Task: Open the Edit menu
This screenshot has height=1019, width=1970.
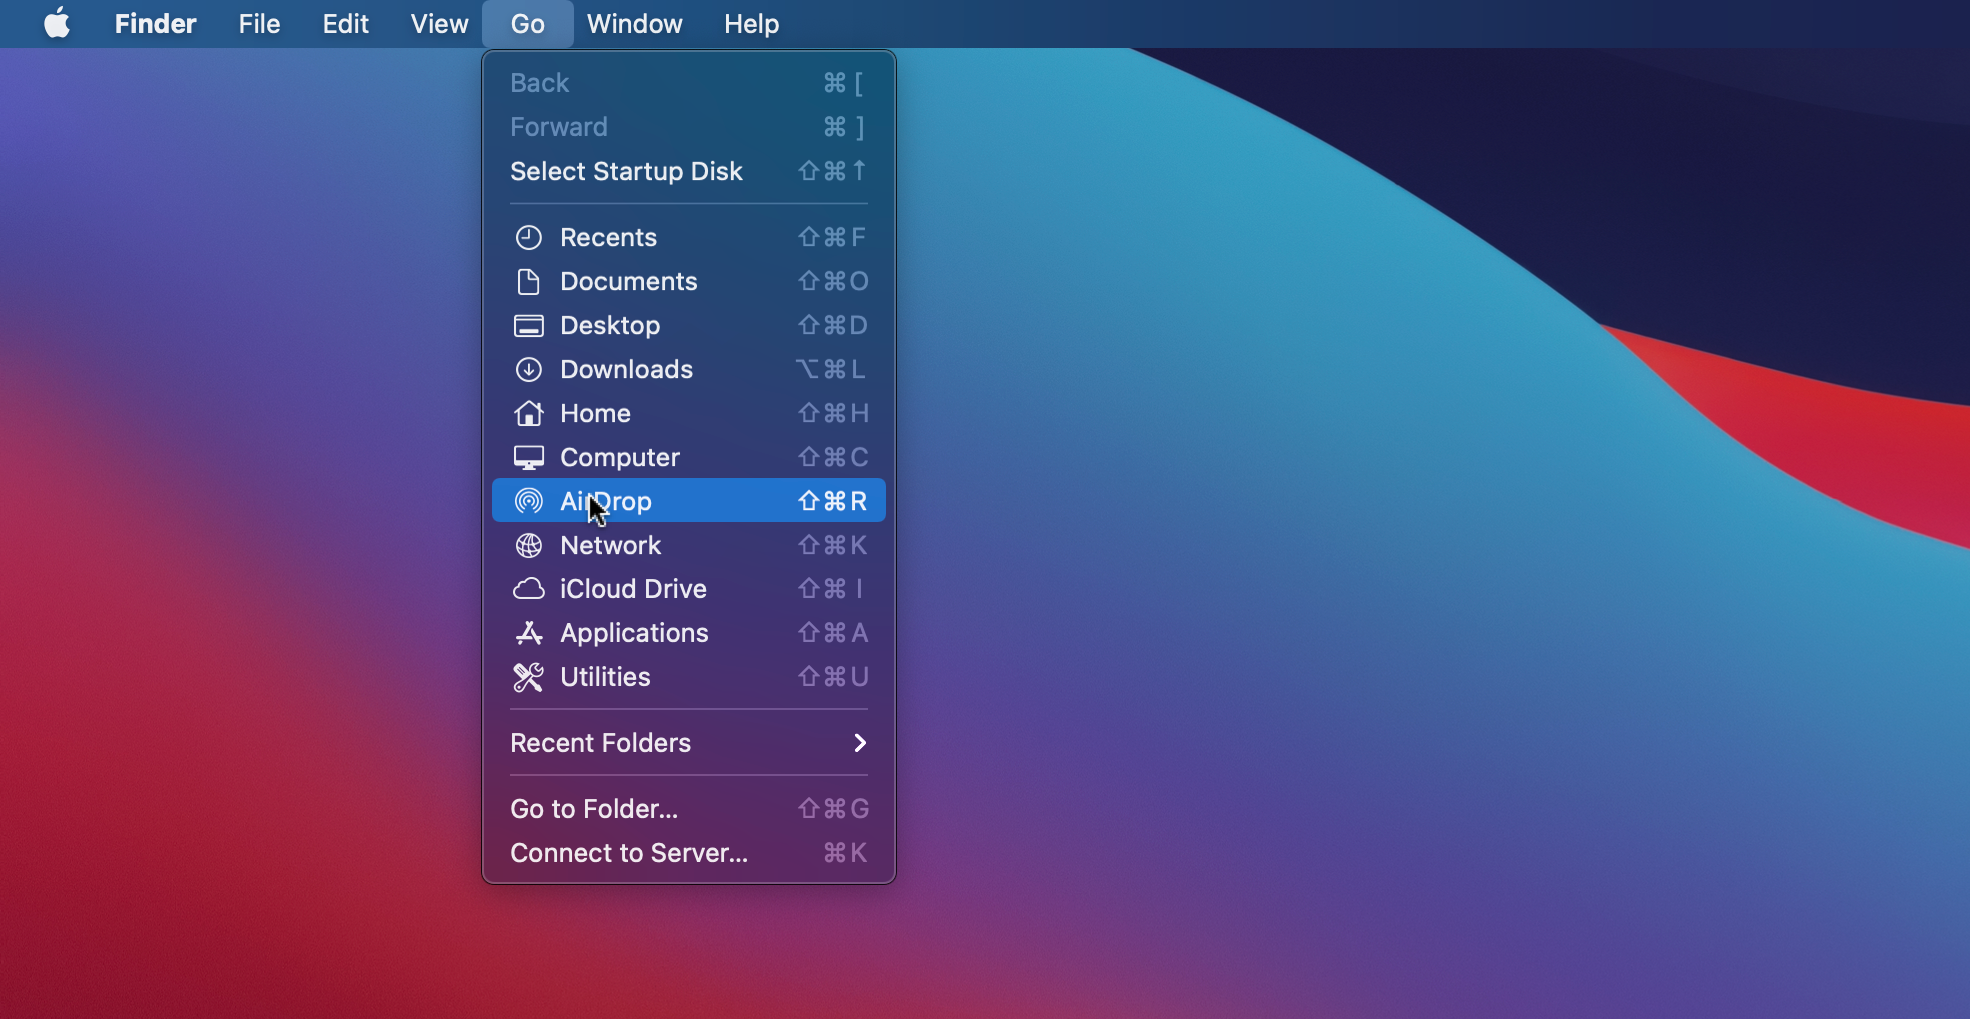Action: pos(345,23)
